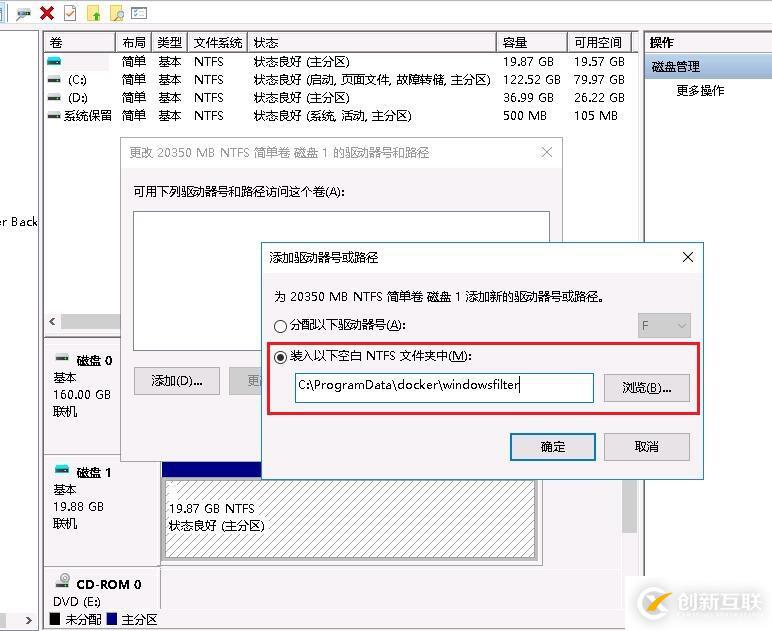This screenshot has height=631, width=772.
Task: Confirm with the 确定 button
Action: pyautogui.click(x=552, y=447)
